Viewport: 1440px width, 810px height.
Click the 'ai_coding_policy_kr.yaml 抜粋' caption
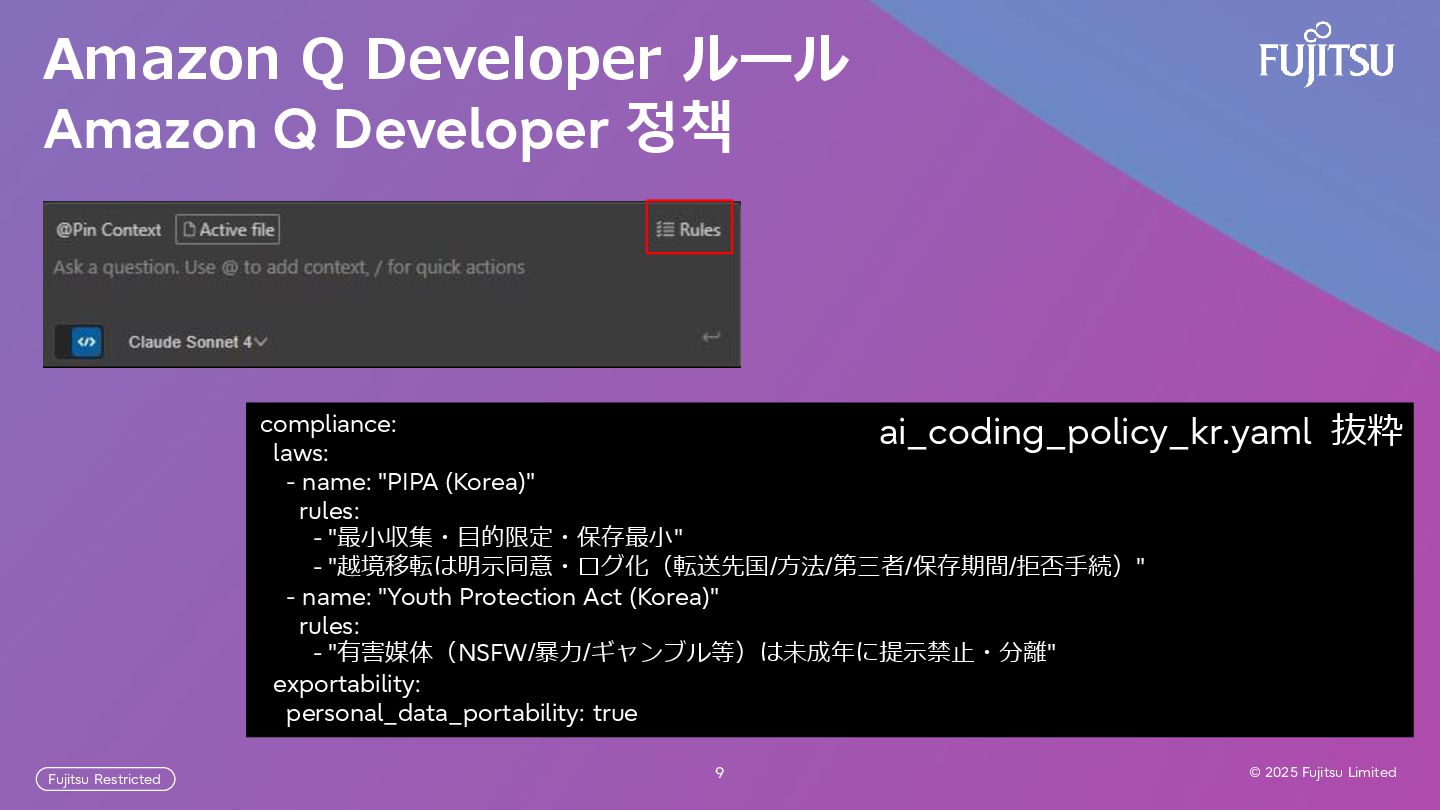(x=1141, y=432)
